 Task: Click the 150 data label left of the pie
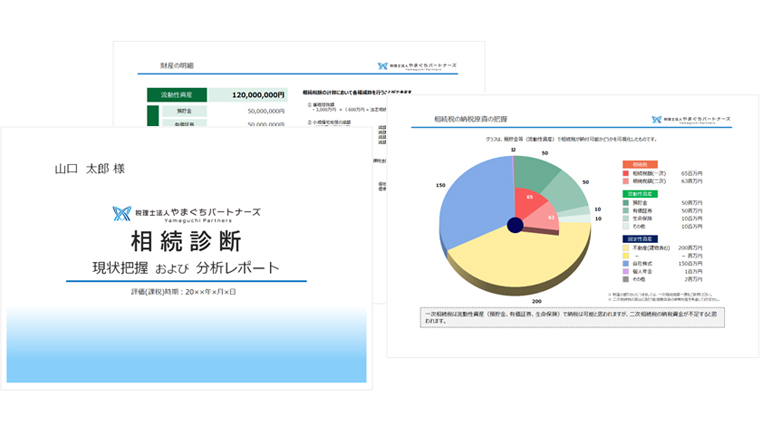(x=441, y=185)
